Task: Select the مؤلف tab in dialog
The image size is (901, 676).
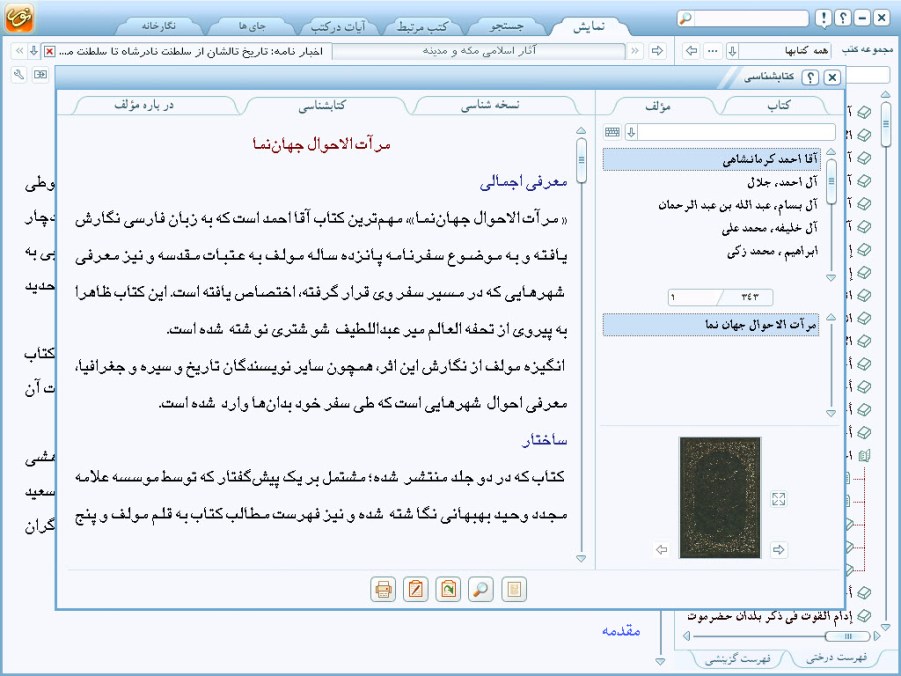Action: (x=658, y=106)
